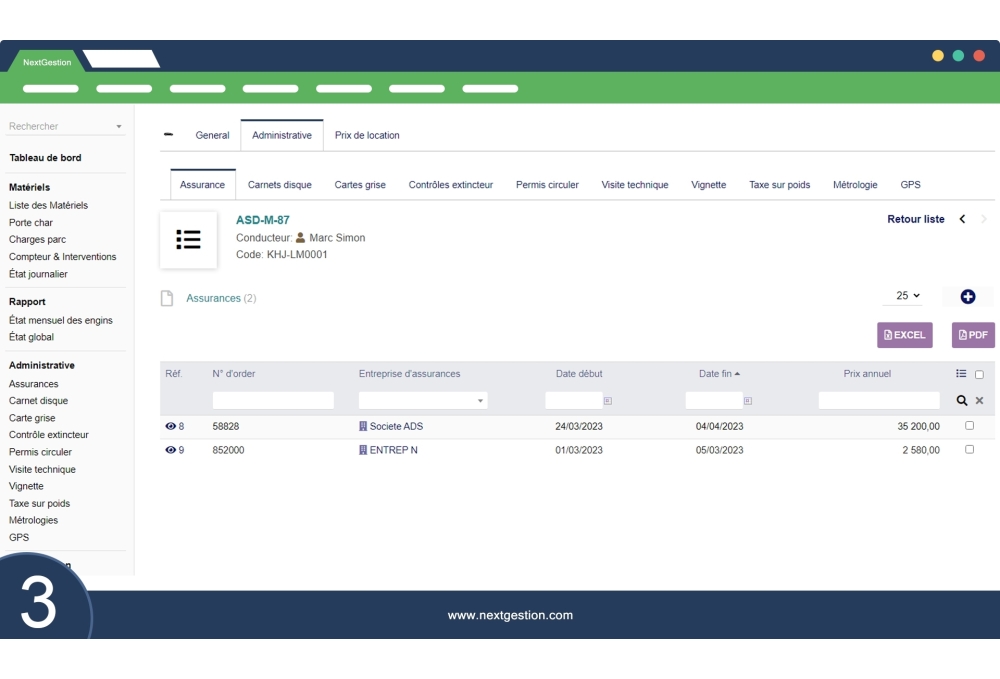Go to previous record with left chevron
Image resolution: width=1000 pixels, height=679 pixels.
coord(962,219)
